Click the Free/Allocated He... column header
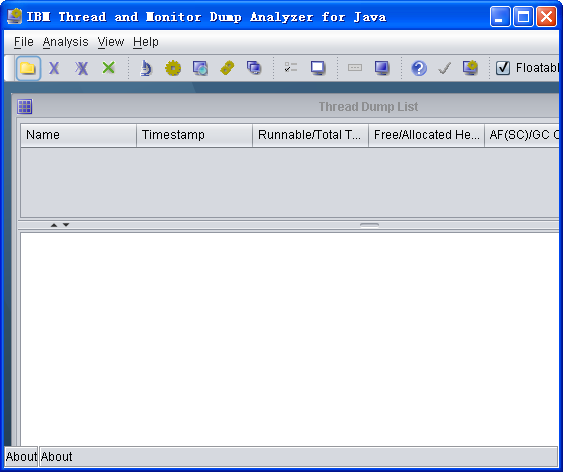Image resolution: width=563 pixels, height=472 pixels. tap(426, 135)
